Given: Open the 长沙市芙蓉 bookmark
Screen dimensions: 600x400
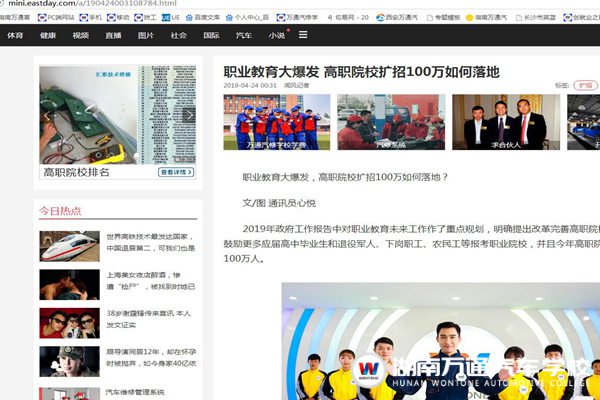Looking at the screenshot, I should (536, 17).
